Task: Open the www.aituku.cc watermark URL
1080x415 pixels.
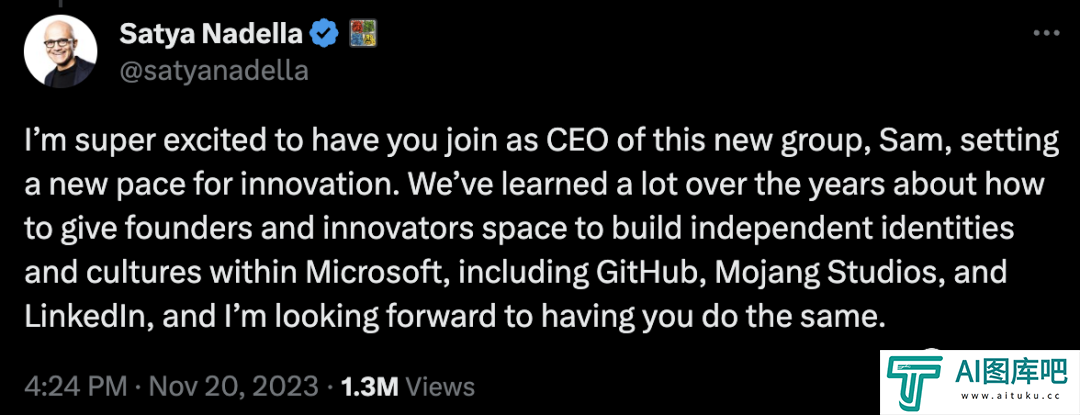Action: click(x=1010, y=396)
